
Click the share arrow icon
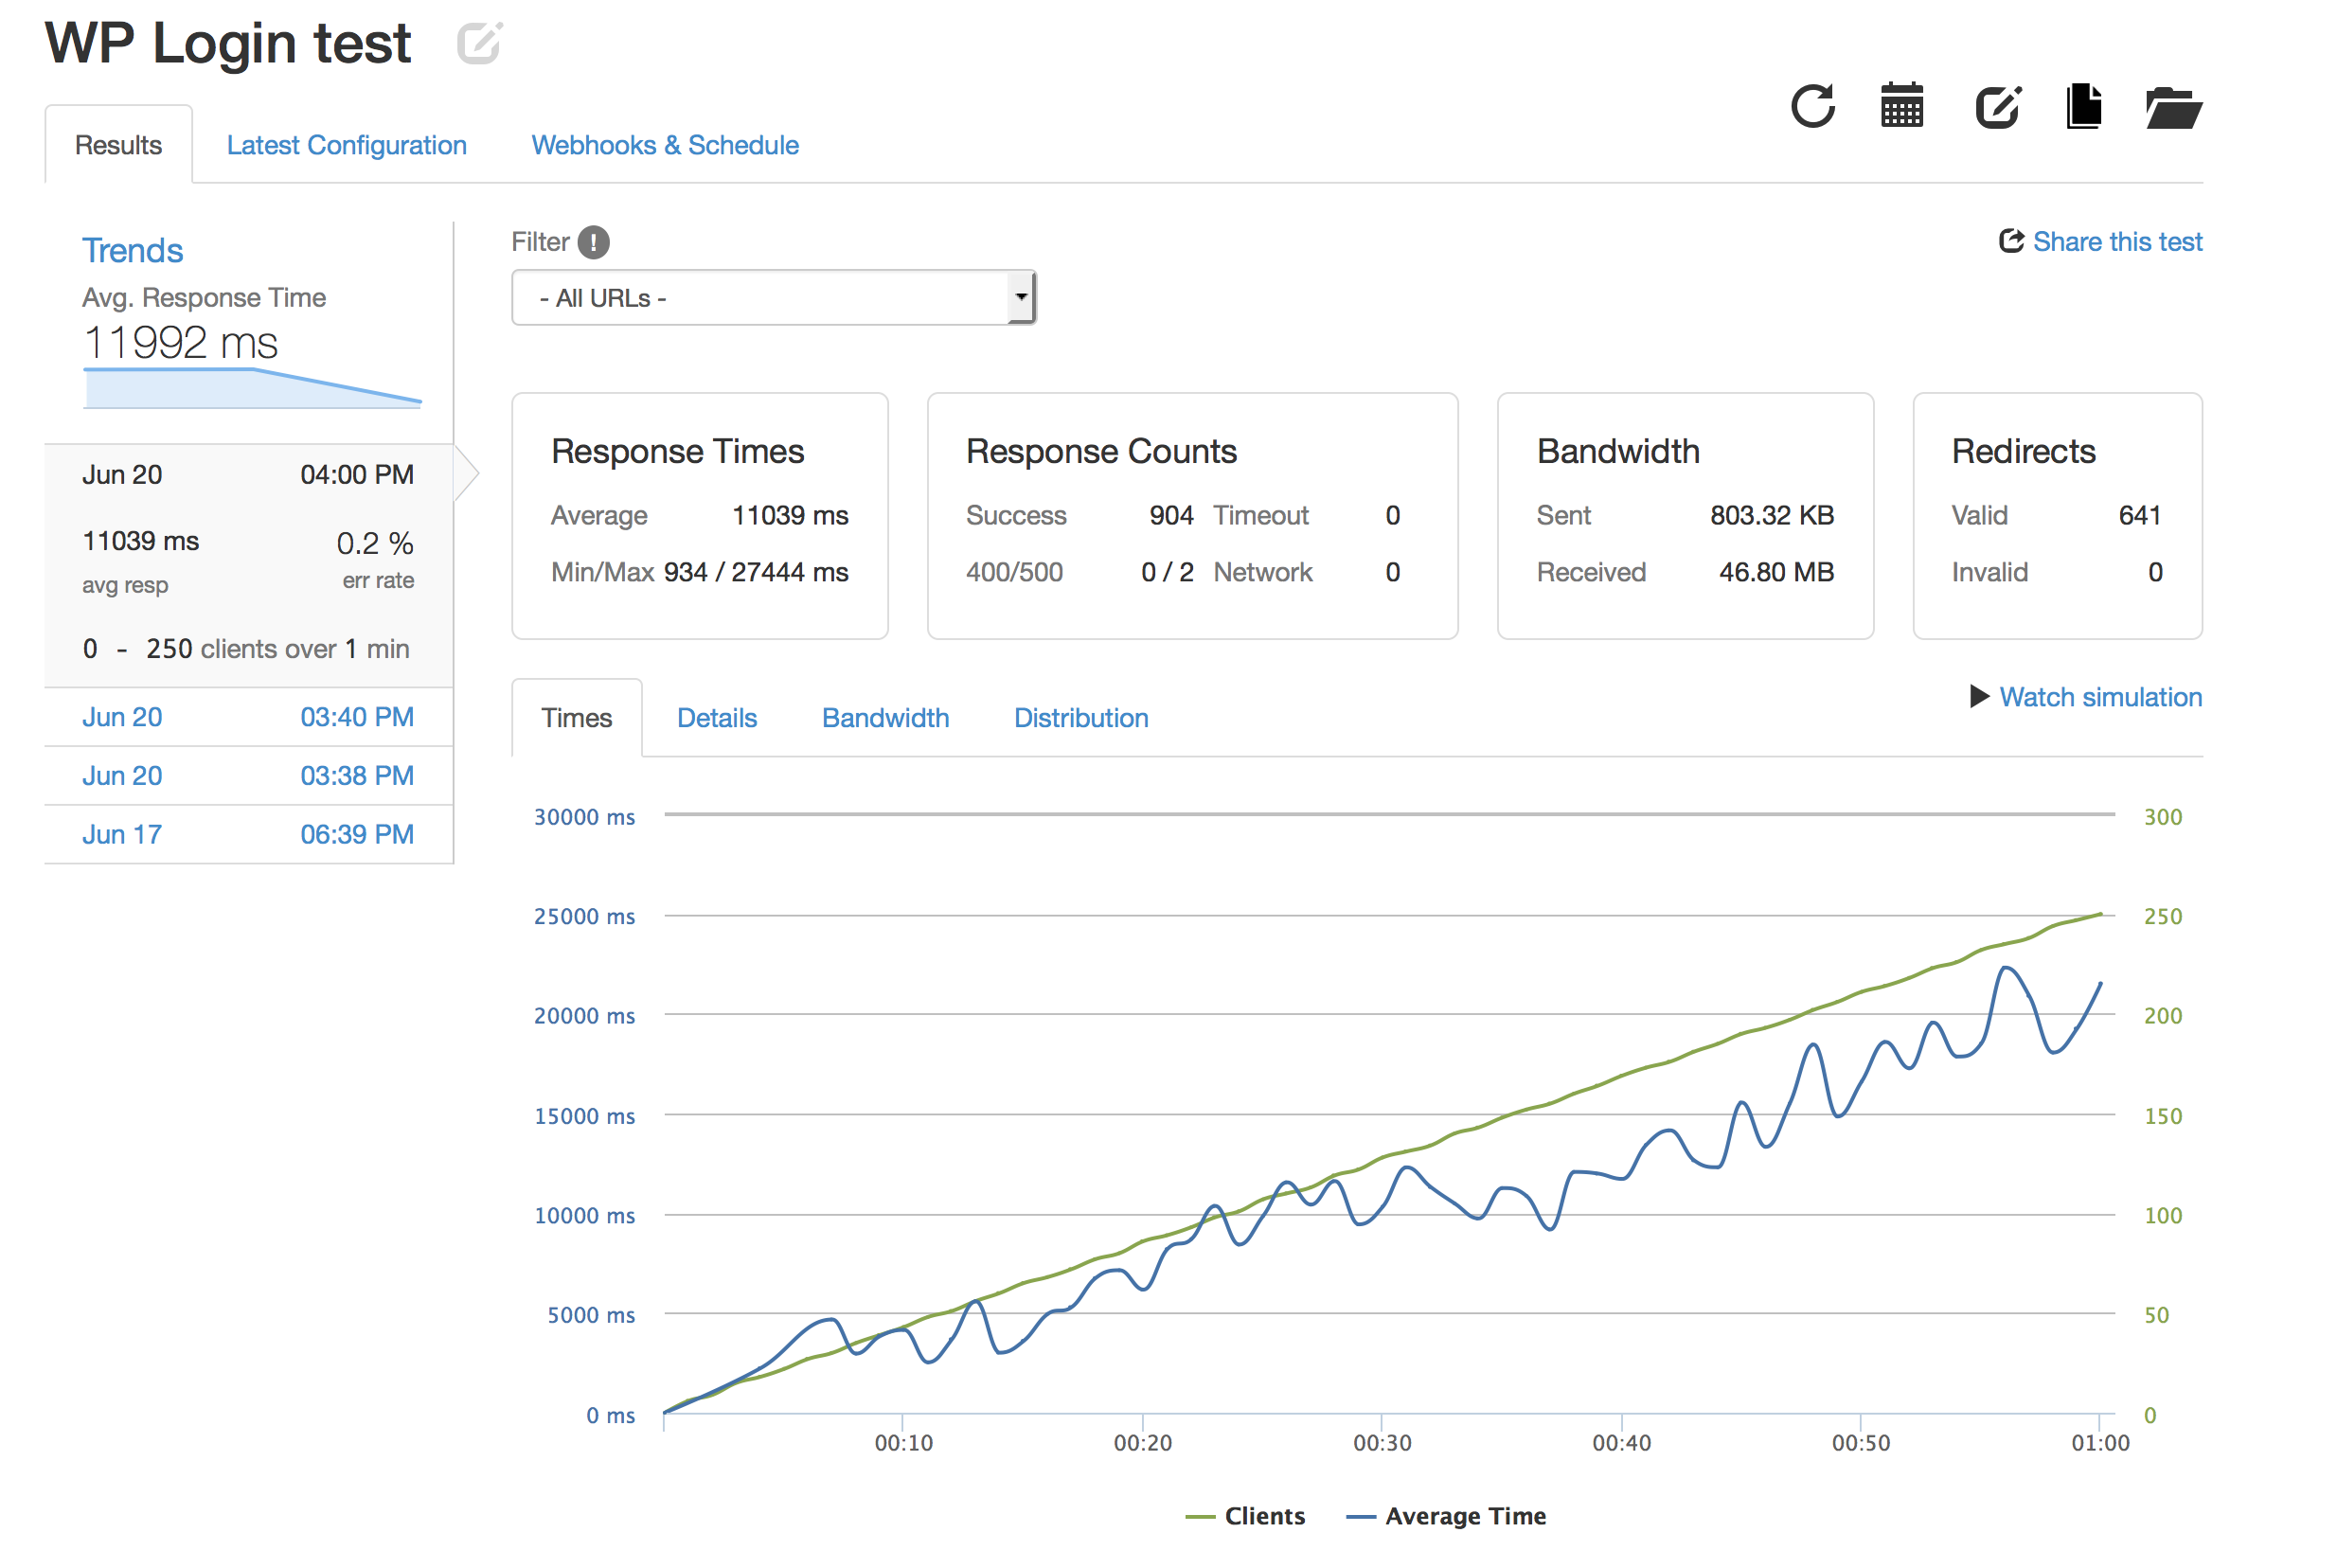tap(2011, 241)
